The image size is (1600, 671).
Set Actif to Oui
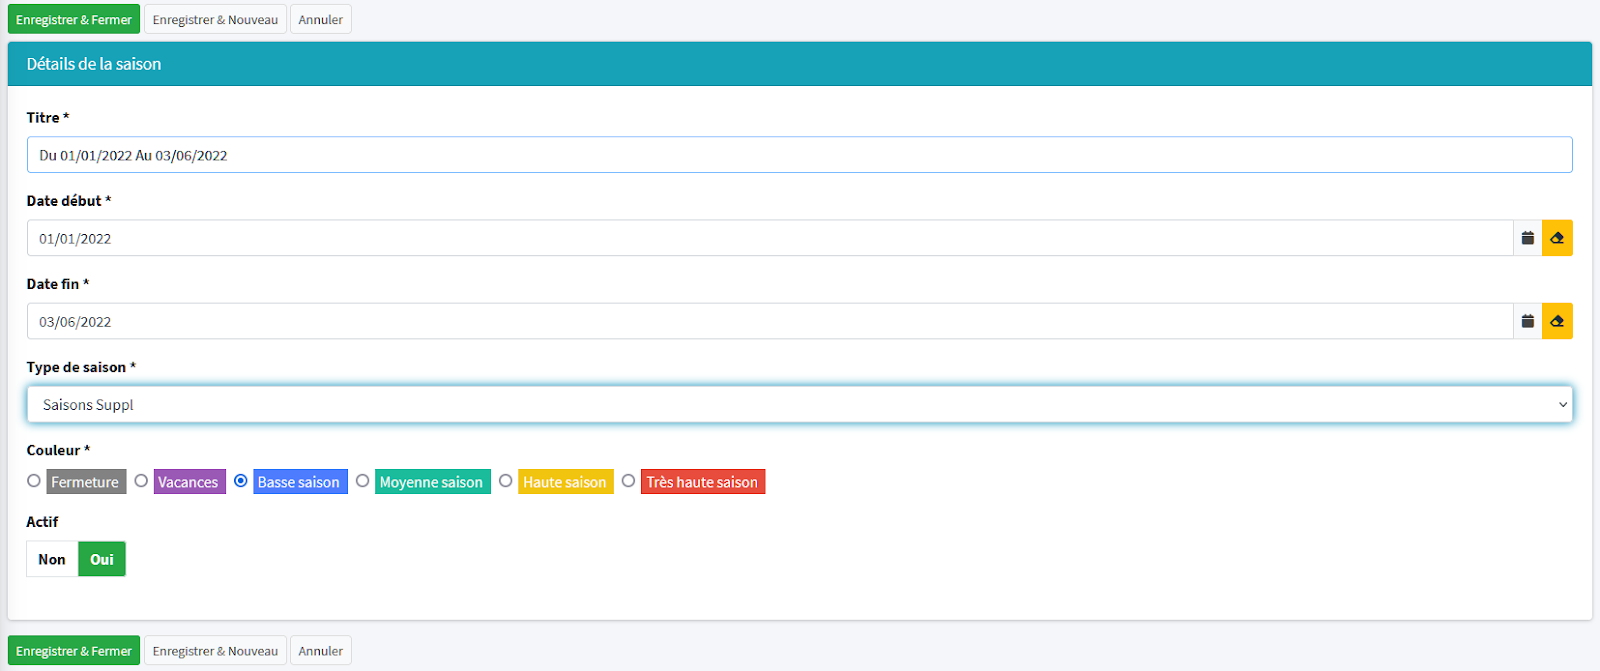pos(102,559)
